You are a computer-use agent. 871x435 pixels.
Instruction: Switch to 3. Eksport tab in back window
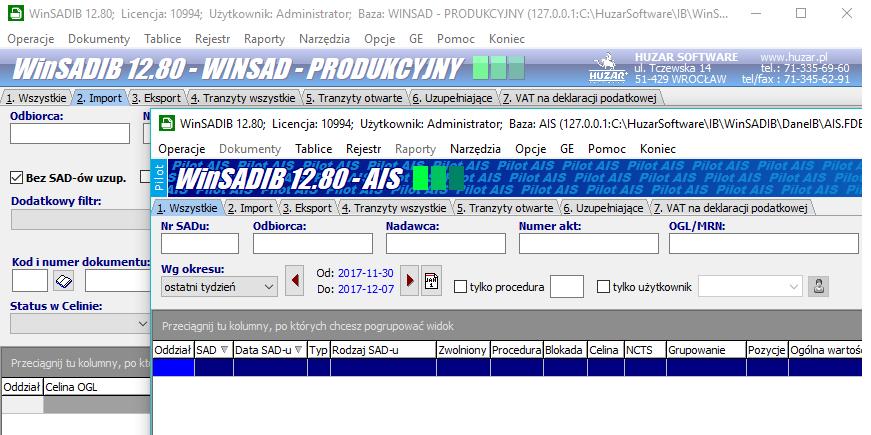(x=156, y=98)
